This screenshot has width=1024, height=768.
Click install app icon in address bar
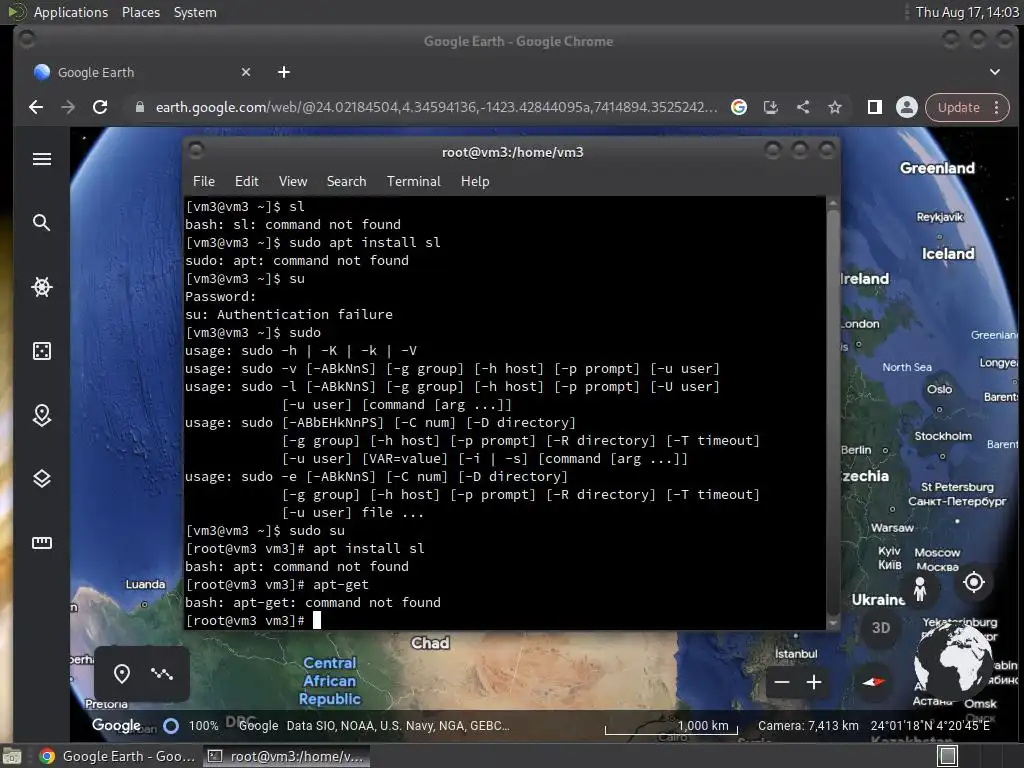tap(771, 107)
